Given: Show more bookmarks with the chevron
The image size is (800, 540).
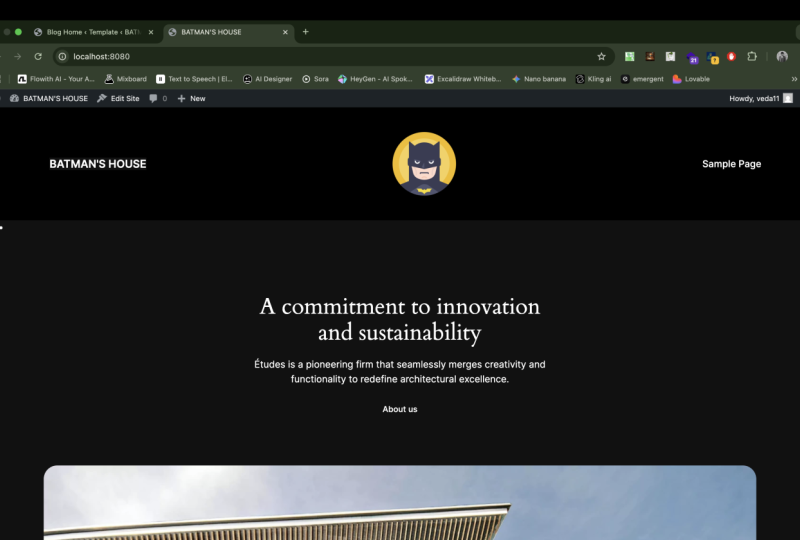Looking at the screenshot, I should pyautogui.click(x=794, y=79).
